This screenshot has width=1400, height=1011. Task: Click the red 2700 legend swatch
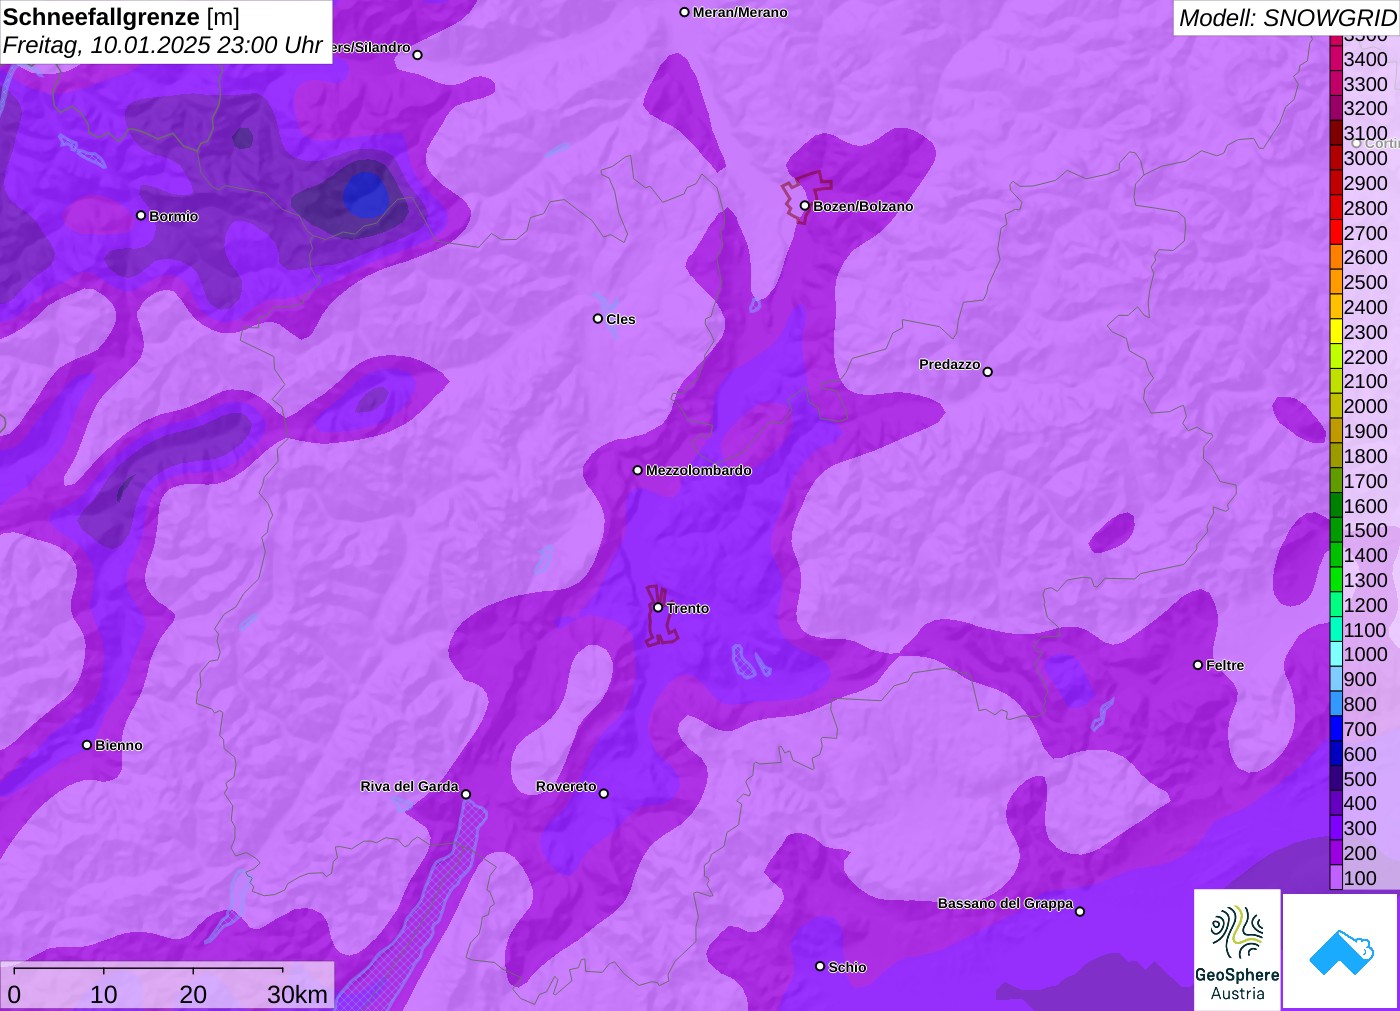(x=1336, y=232)
